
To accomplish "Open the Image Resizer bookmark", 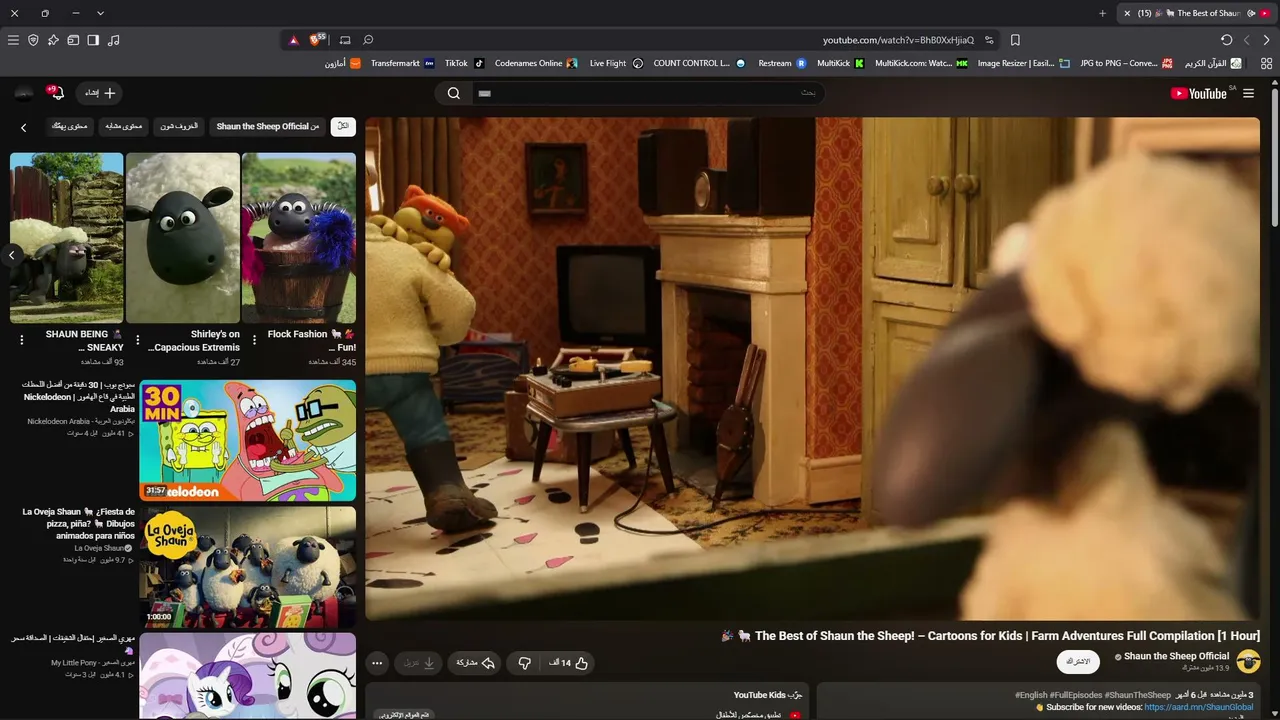I will click(1023, 63).
